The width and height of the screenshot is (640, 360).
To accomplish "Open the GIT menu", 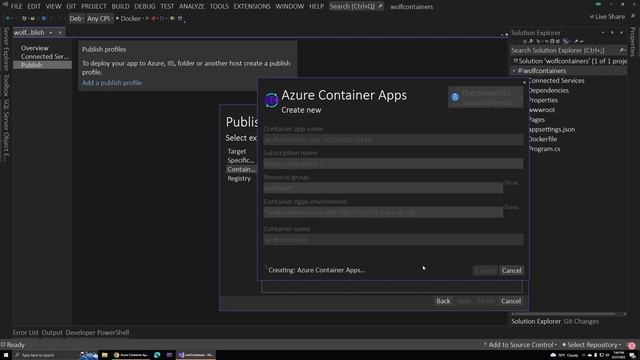I will [71, 7].
